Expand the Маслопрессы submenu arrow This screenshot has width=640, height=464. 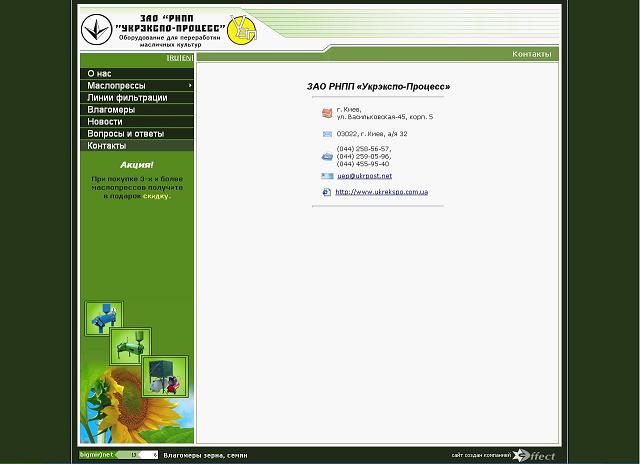pos(190,86)
